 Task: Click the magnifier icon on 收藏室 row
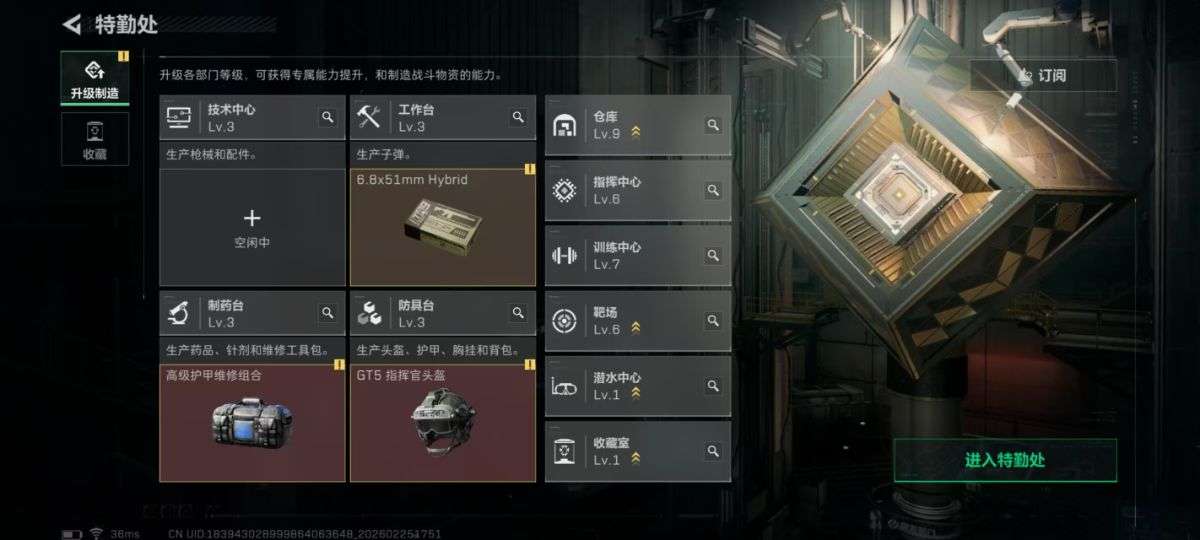tap(713, 451)
